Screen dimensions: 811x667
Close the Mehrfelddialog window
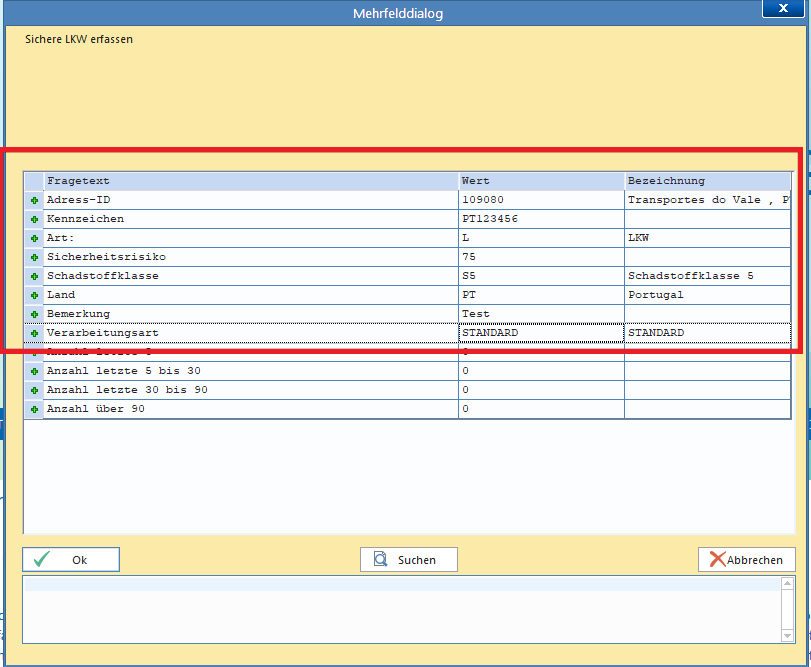click(x=783, y=8)
